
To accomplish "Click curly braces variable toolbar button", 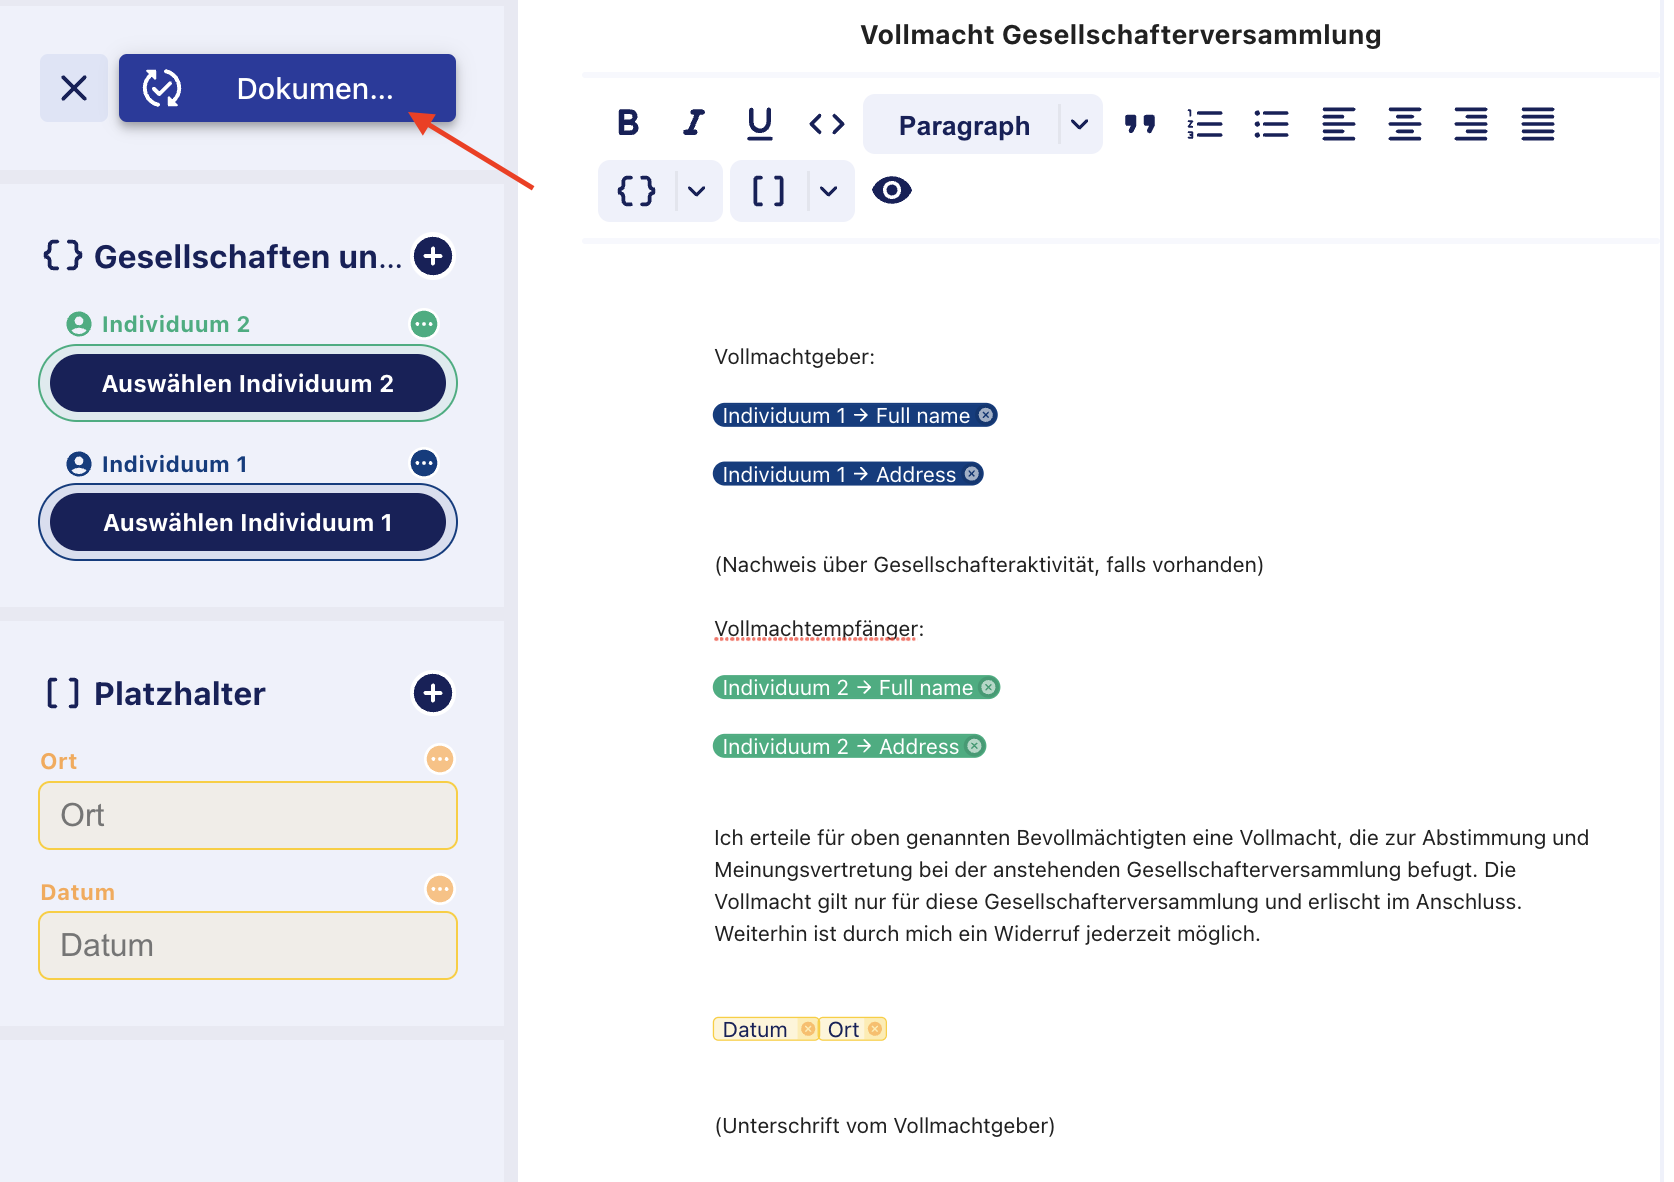I will pos(637,190).
